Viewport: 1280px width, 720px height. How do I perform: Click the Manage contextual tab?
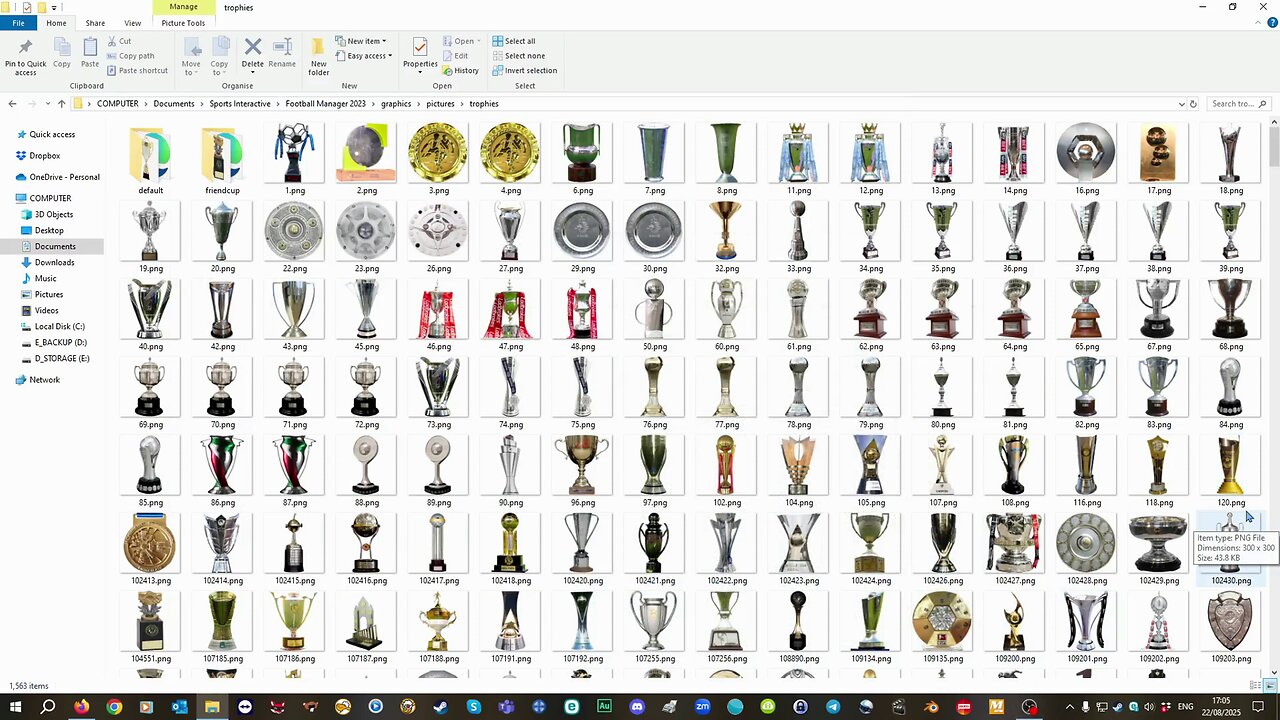183,7
